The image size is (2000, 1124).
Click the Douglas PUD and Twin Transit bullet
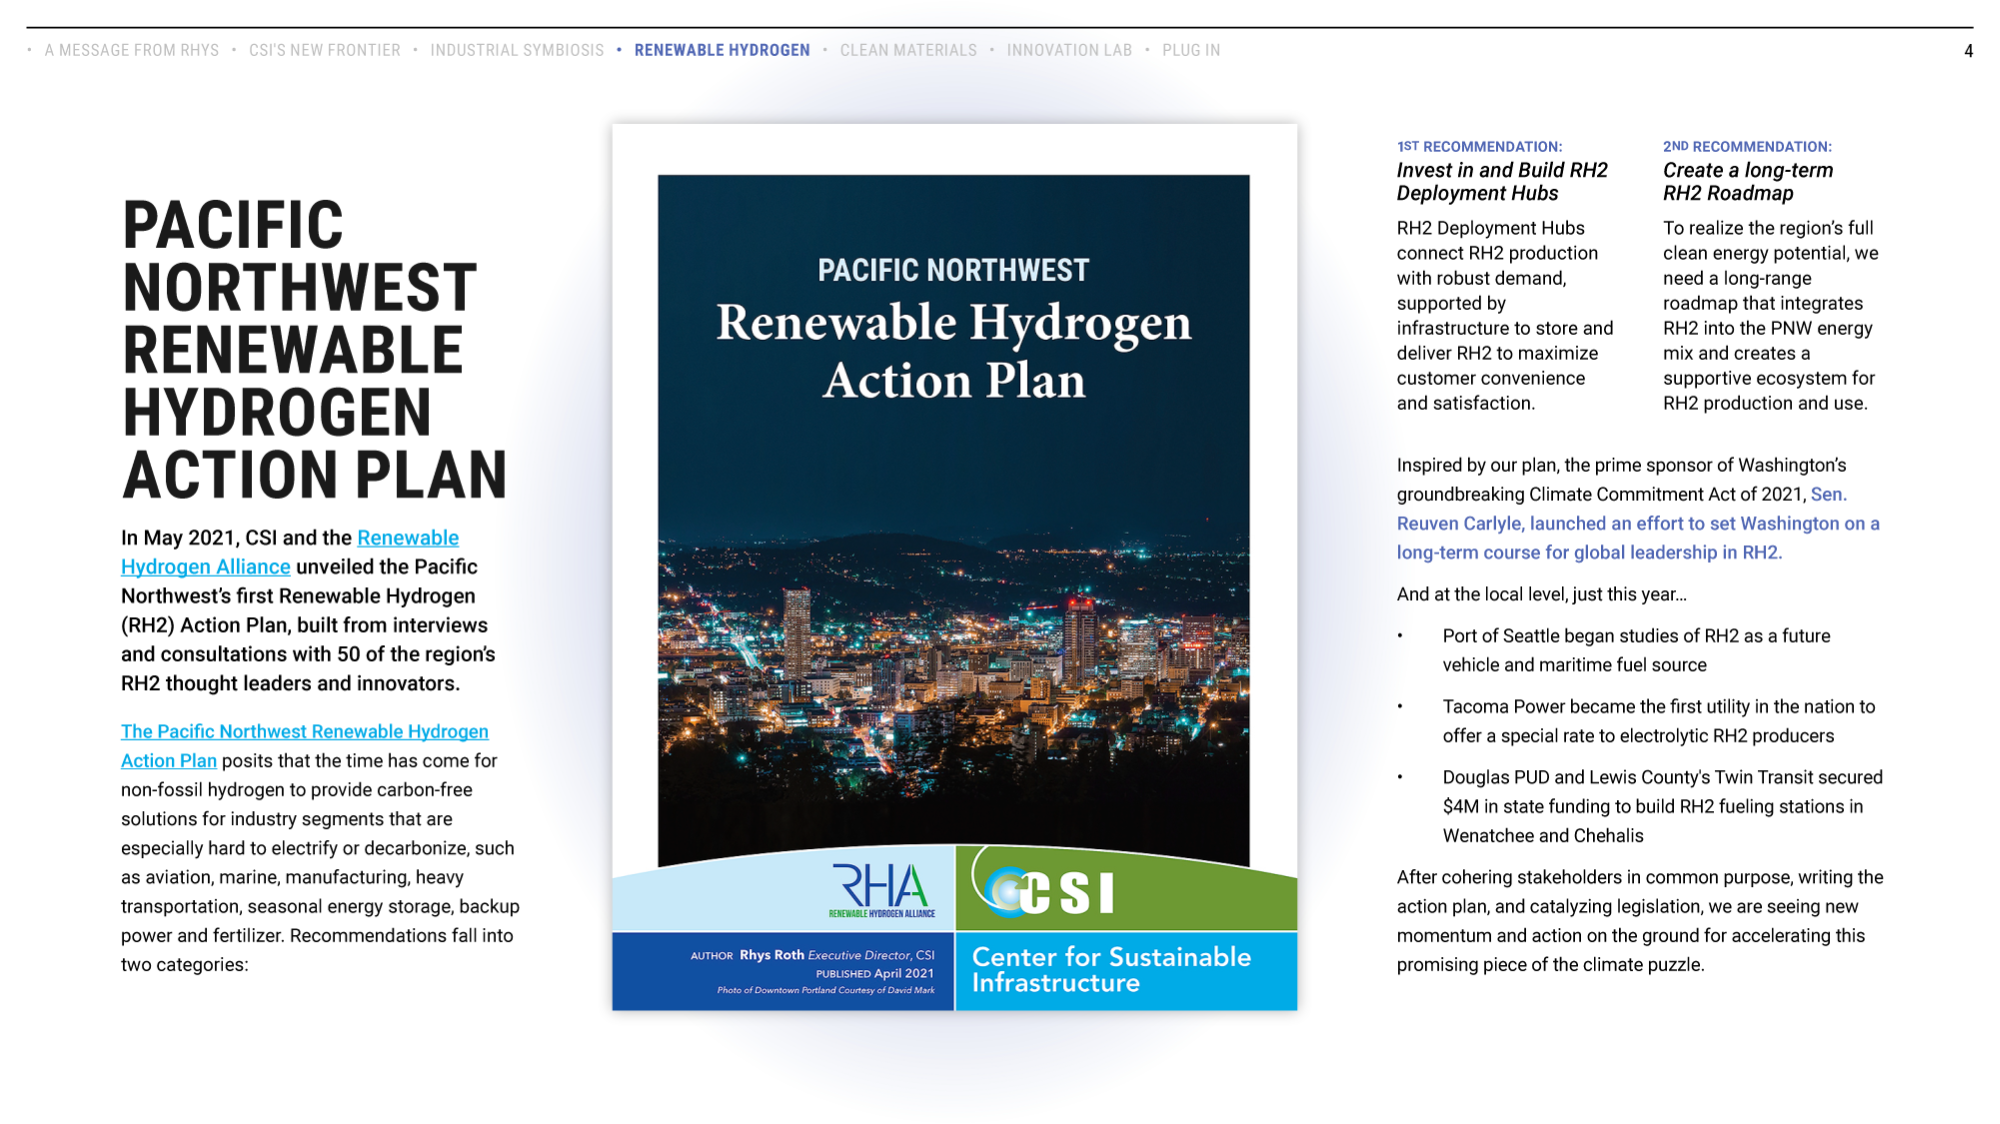pyautogui.click(x=1662, y=806)
